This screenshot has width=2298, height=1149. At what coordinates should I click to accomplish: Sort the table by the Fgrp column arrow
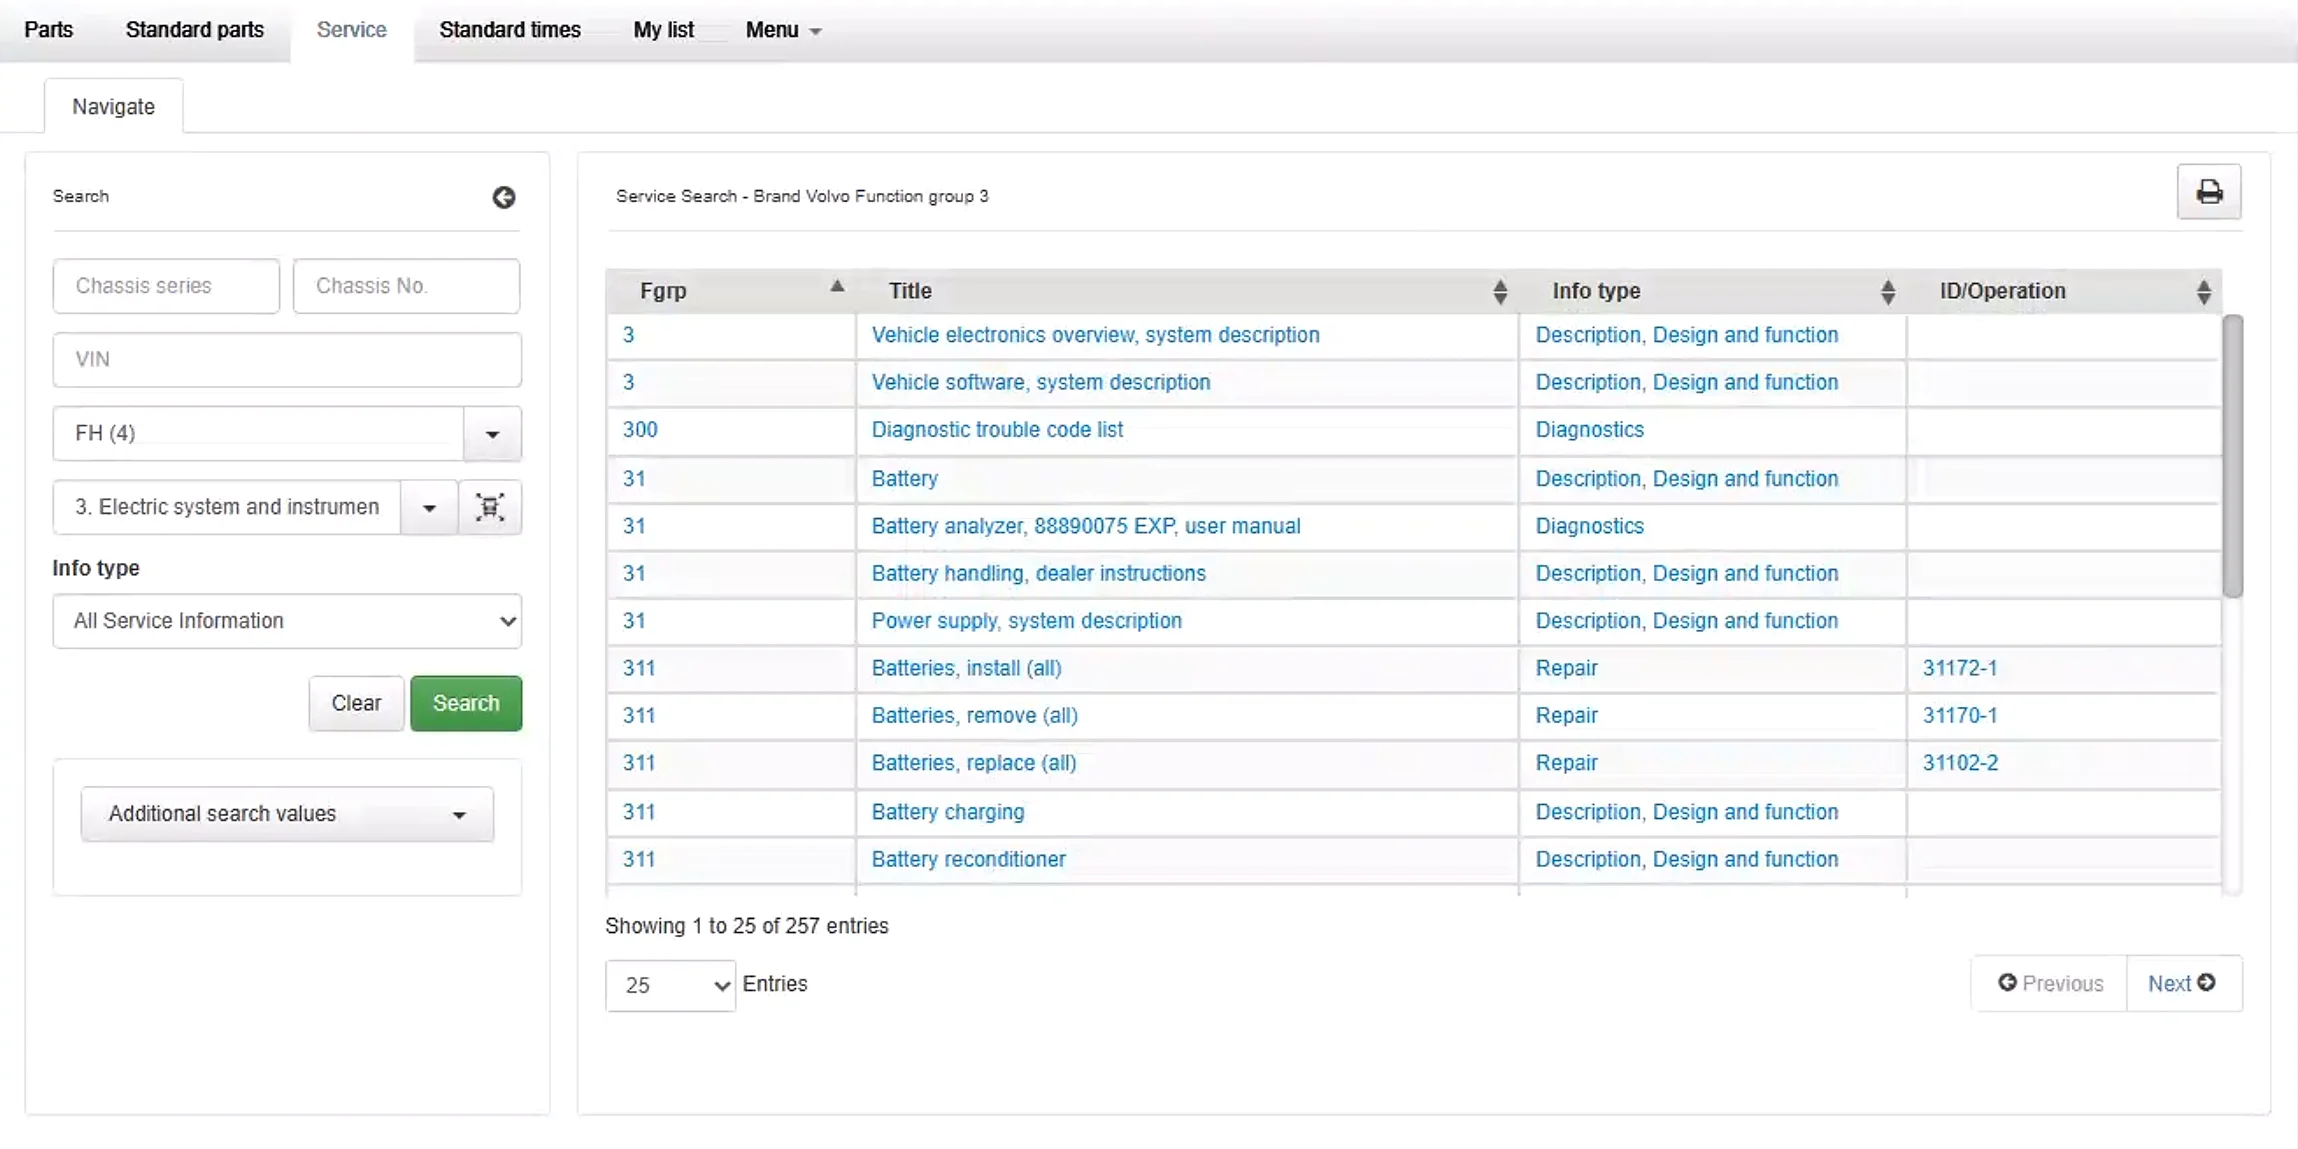[837, 288]
